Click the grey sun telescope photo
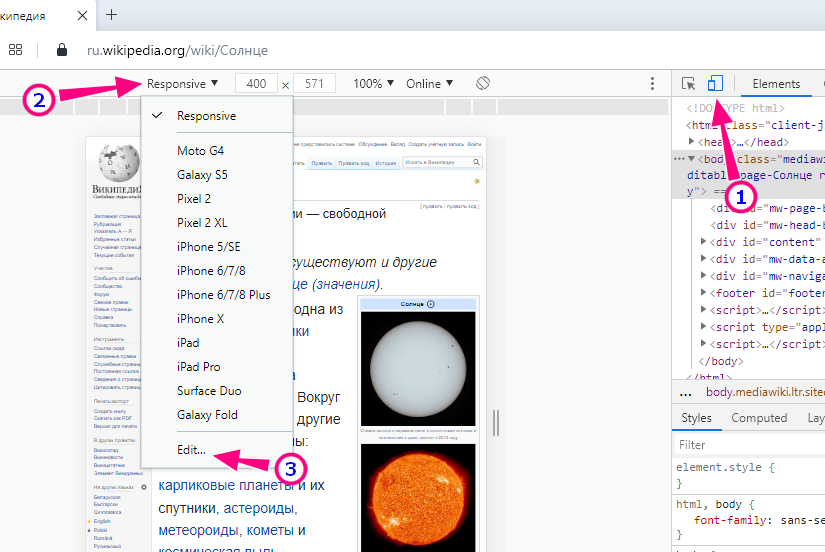Screen dimensions: 825x552 pyautogui.click(x=418, y=368)
